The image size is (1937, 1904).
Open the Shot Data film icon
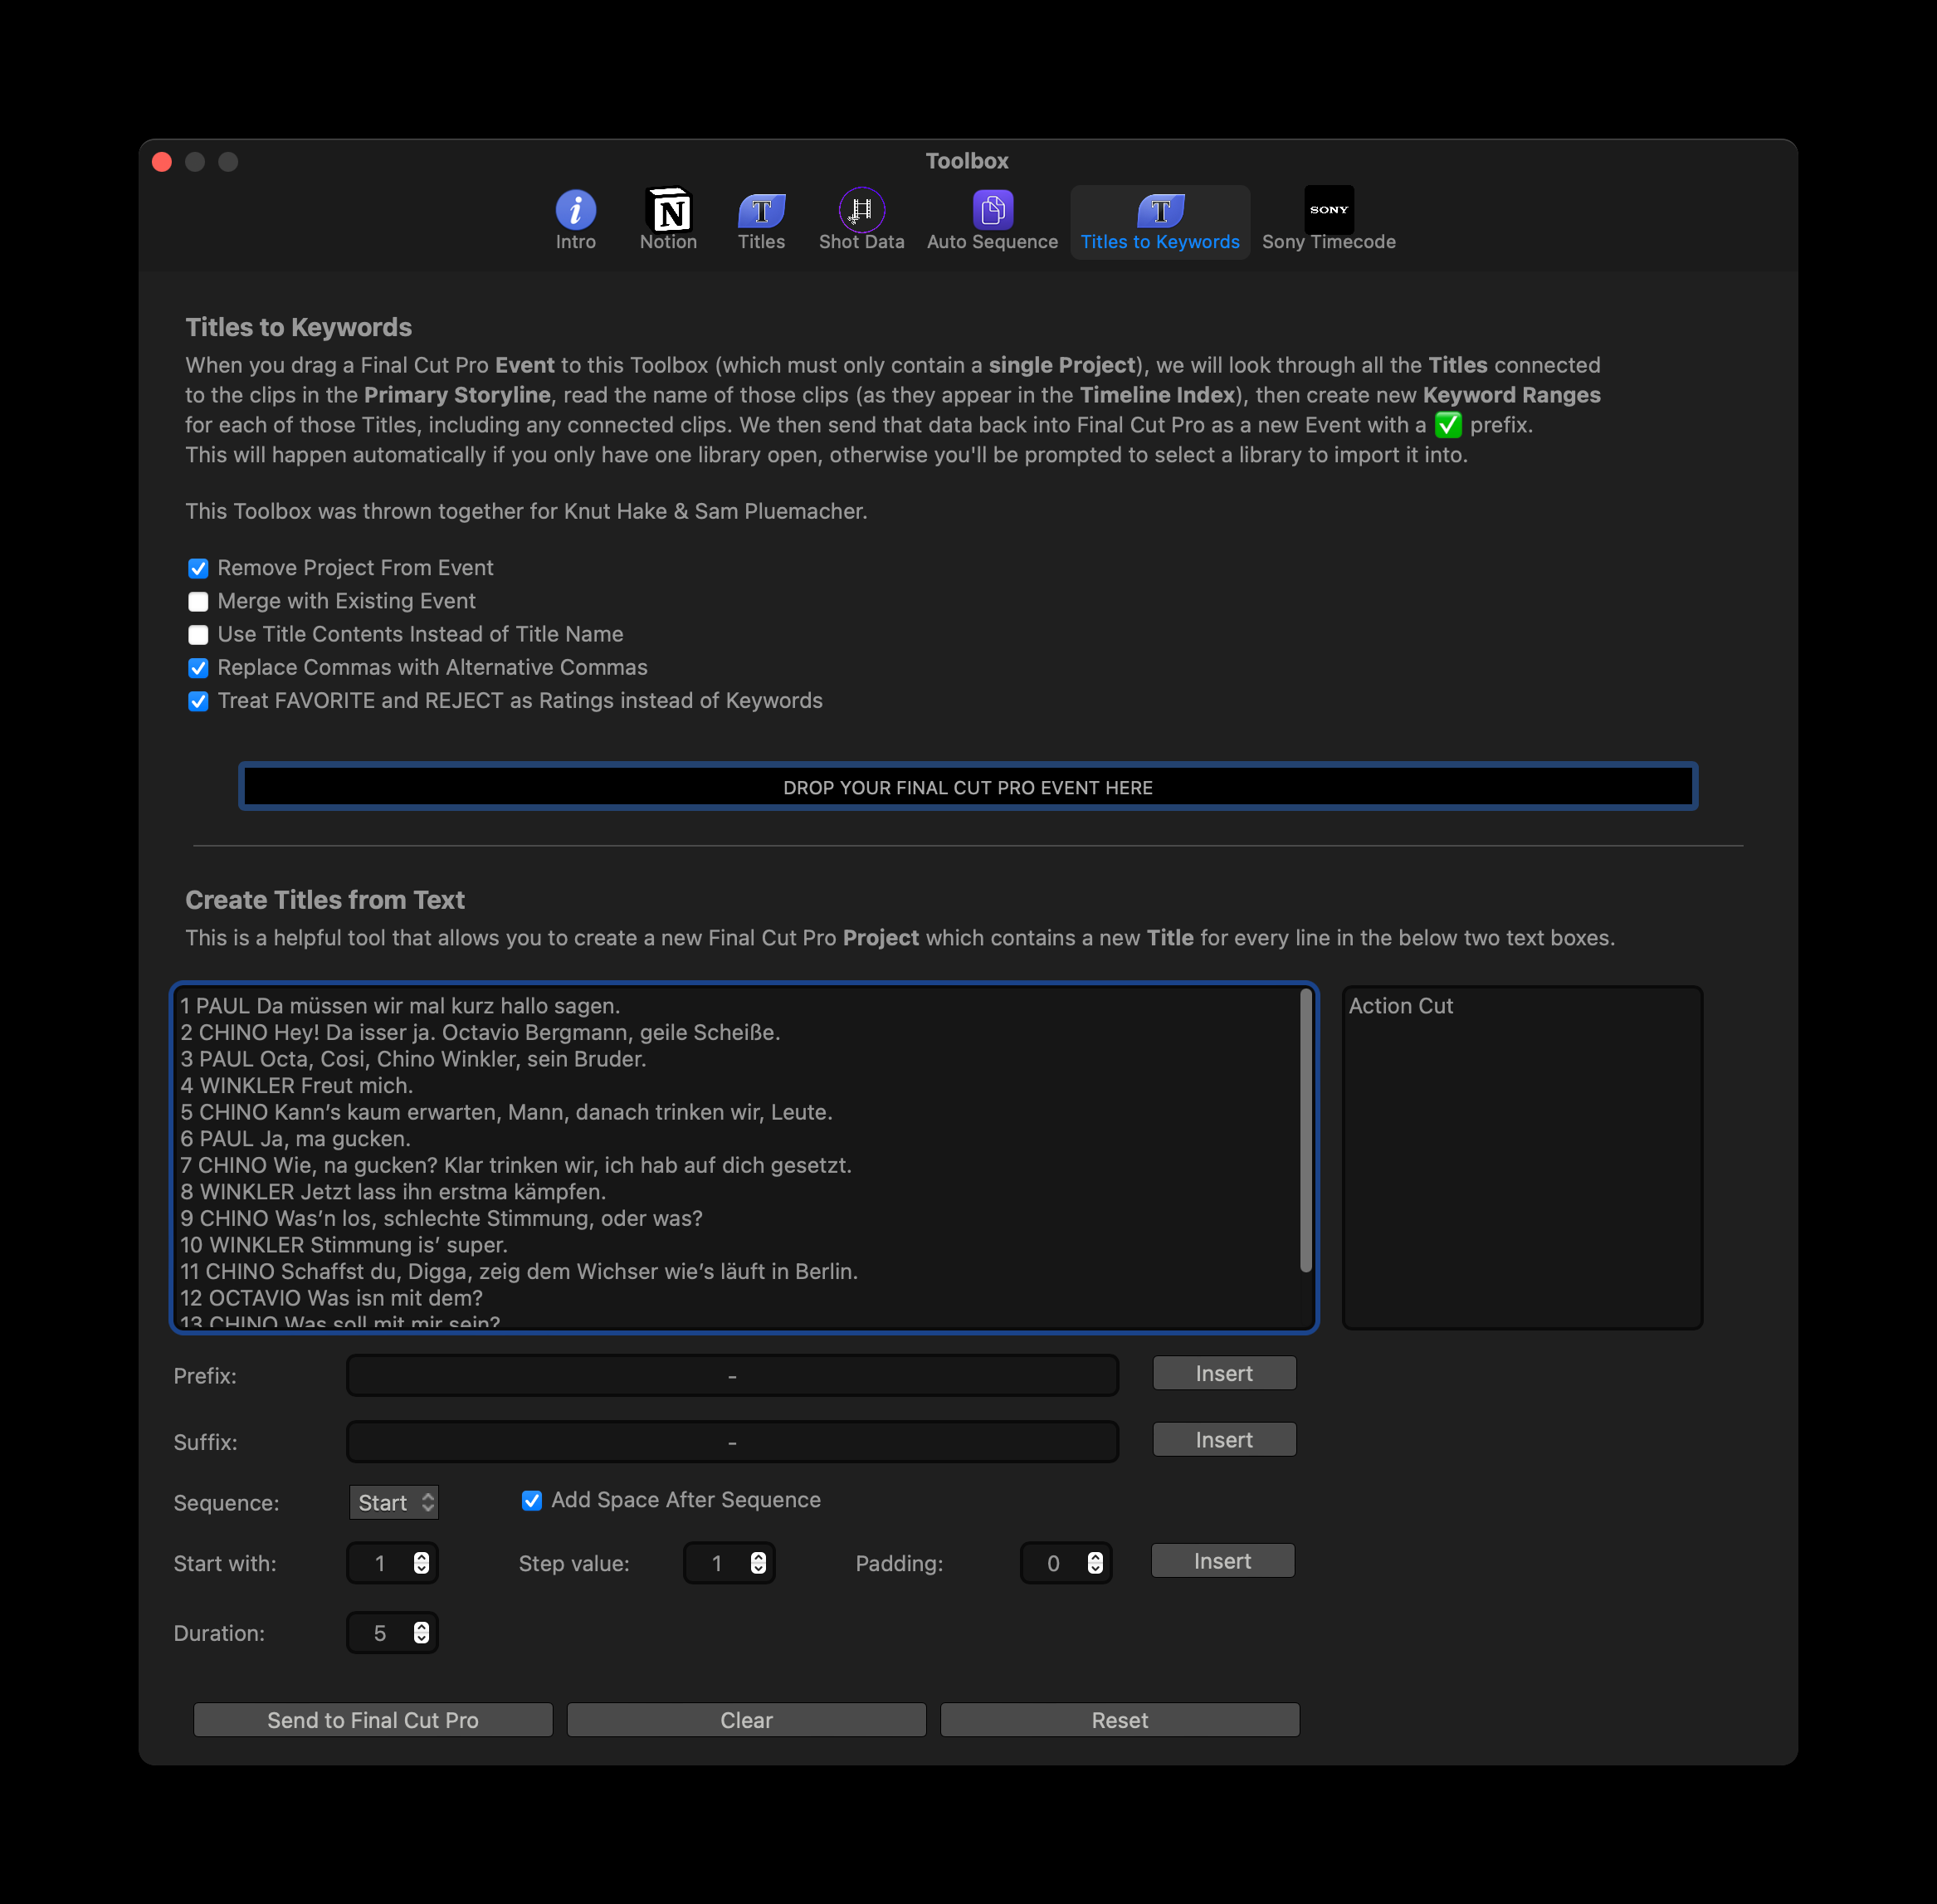[861, 210]
